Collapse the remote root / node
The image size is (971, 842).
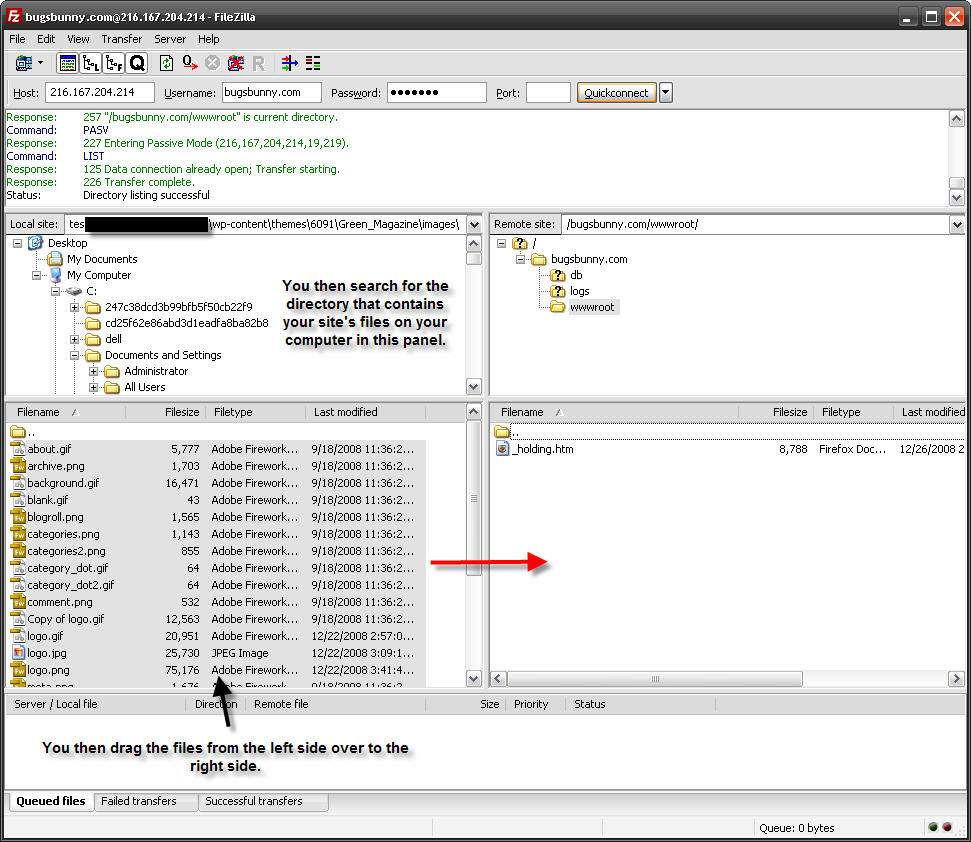[x=502, y=243]
